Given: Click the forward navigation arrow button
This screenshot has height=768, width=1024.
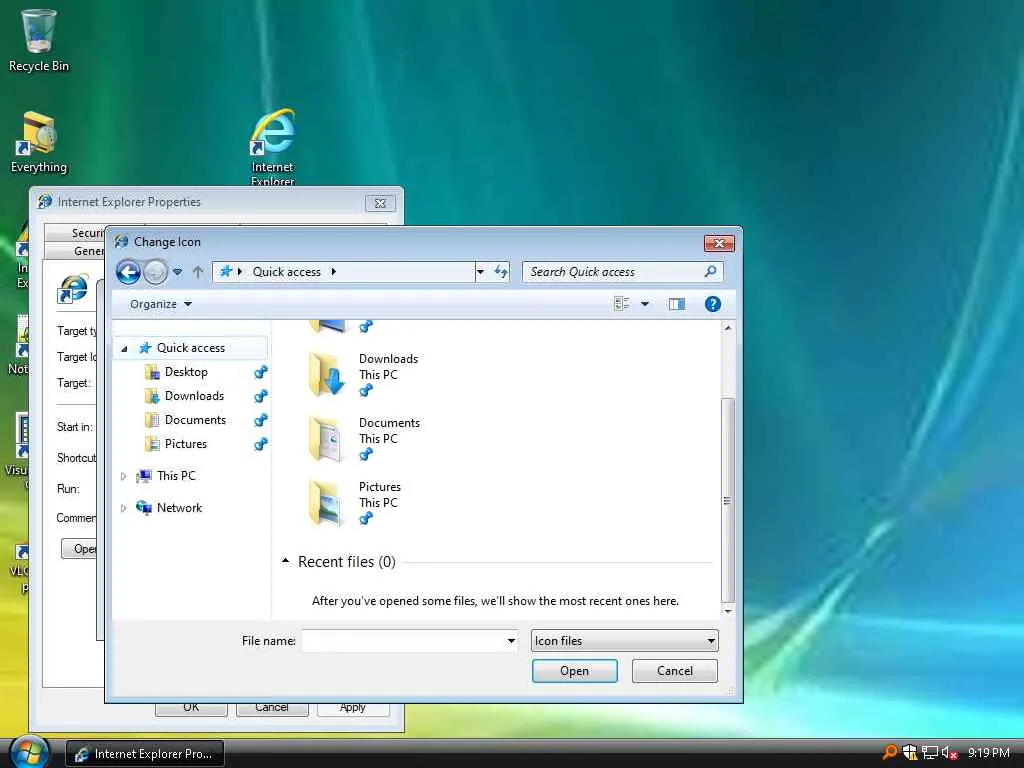Looking at the screenshot, I should click(x=155, y=272).
